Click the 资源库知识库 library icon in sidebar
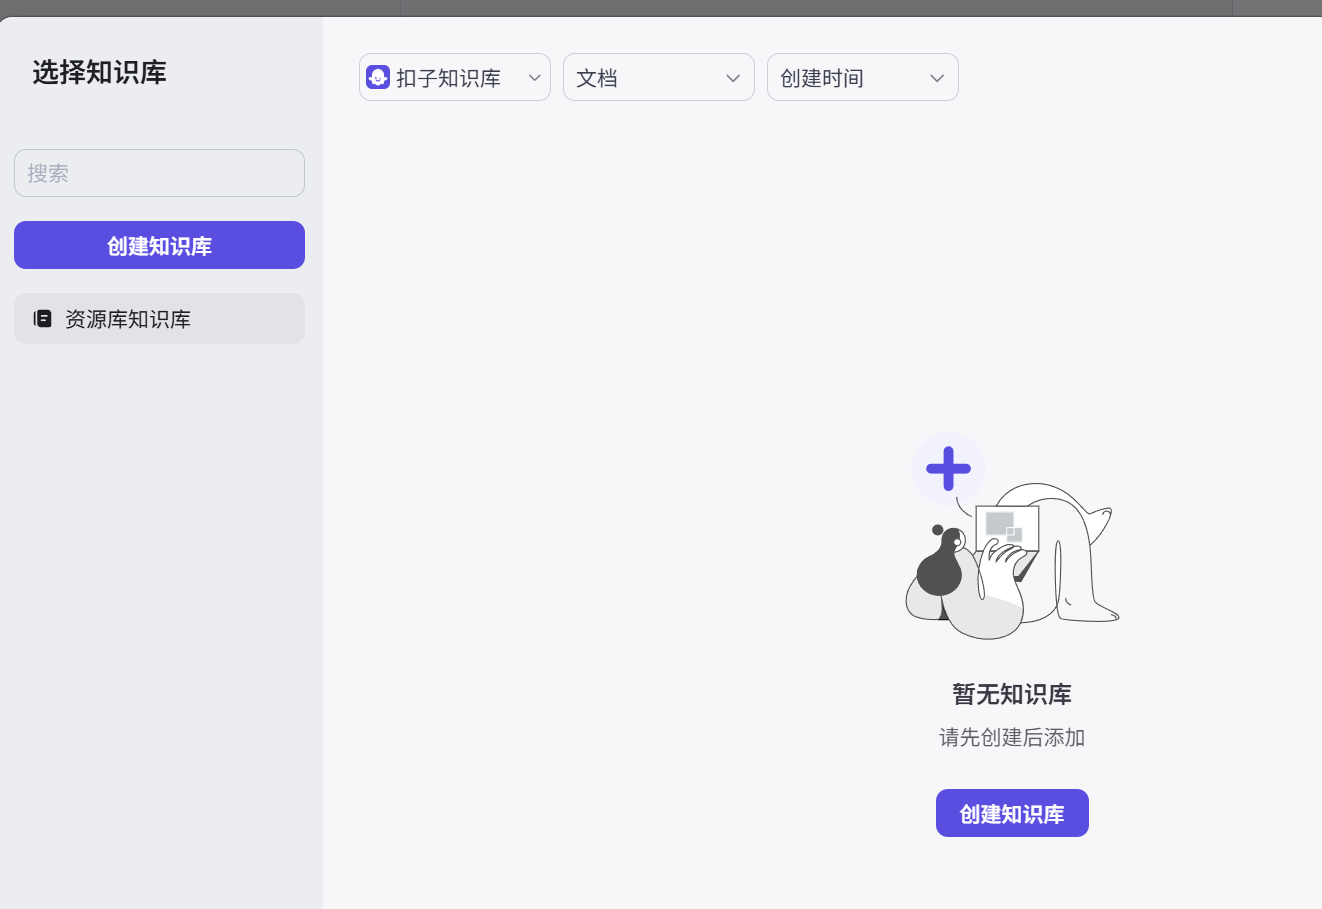Screen dimensions: 1322x909 41,318
